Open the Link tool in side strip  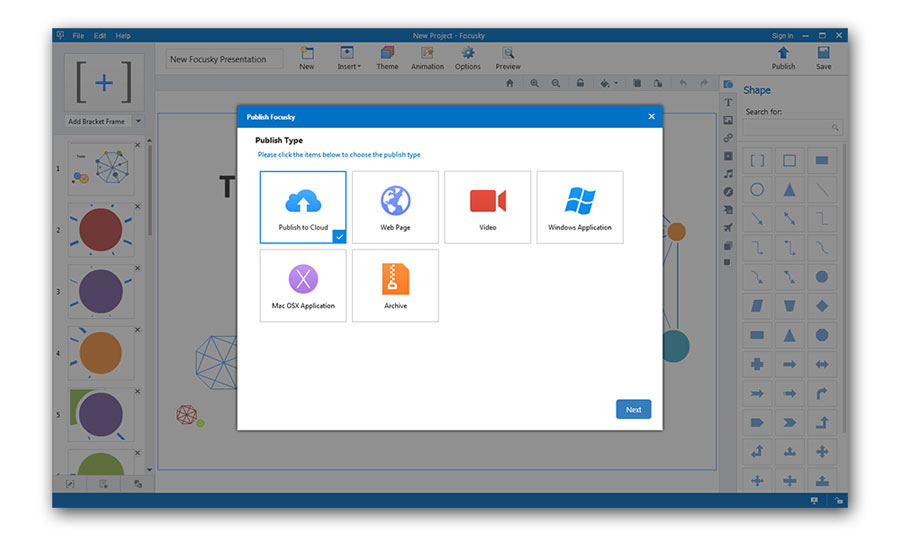(x=728, y=138)
